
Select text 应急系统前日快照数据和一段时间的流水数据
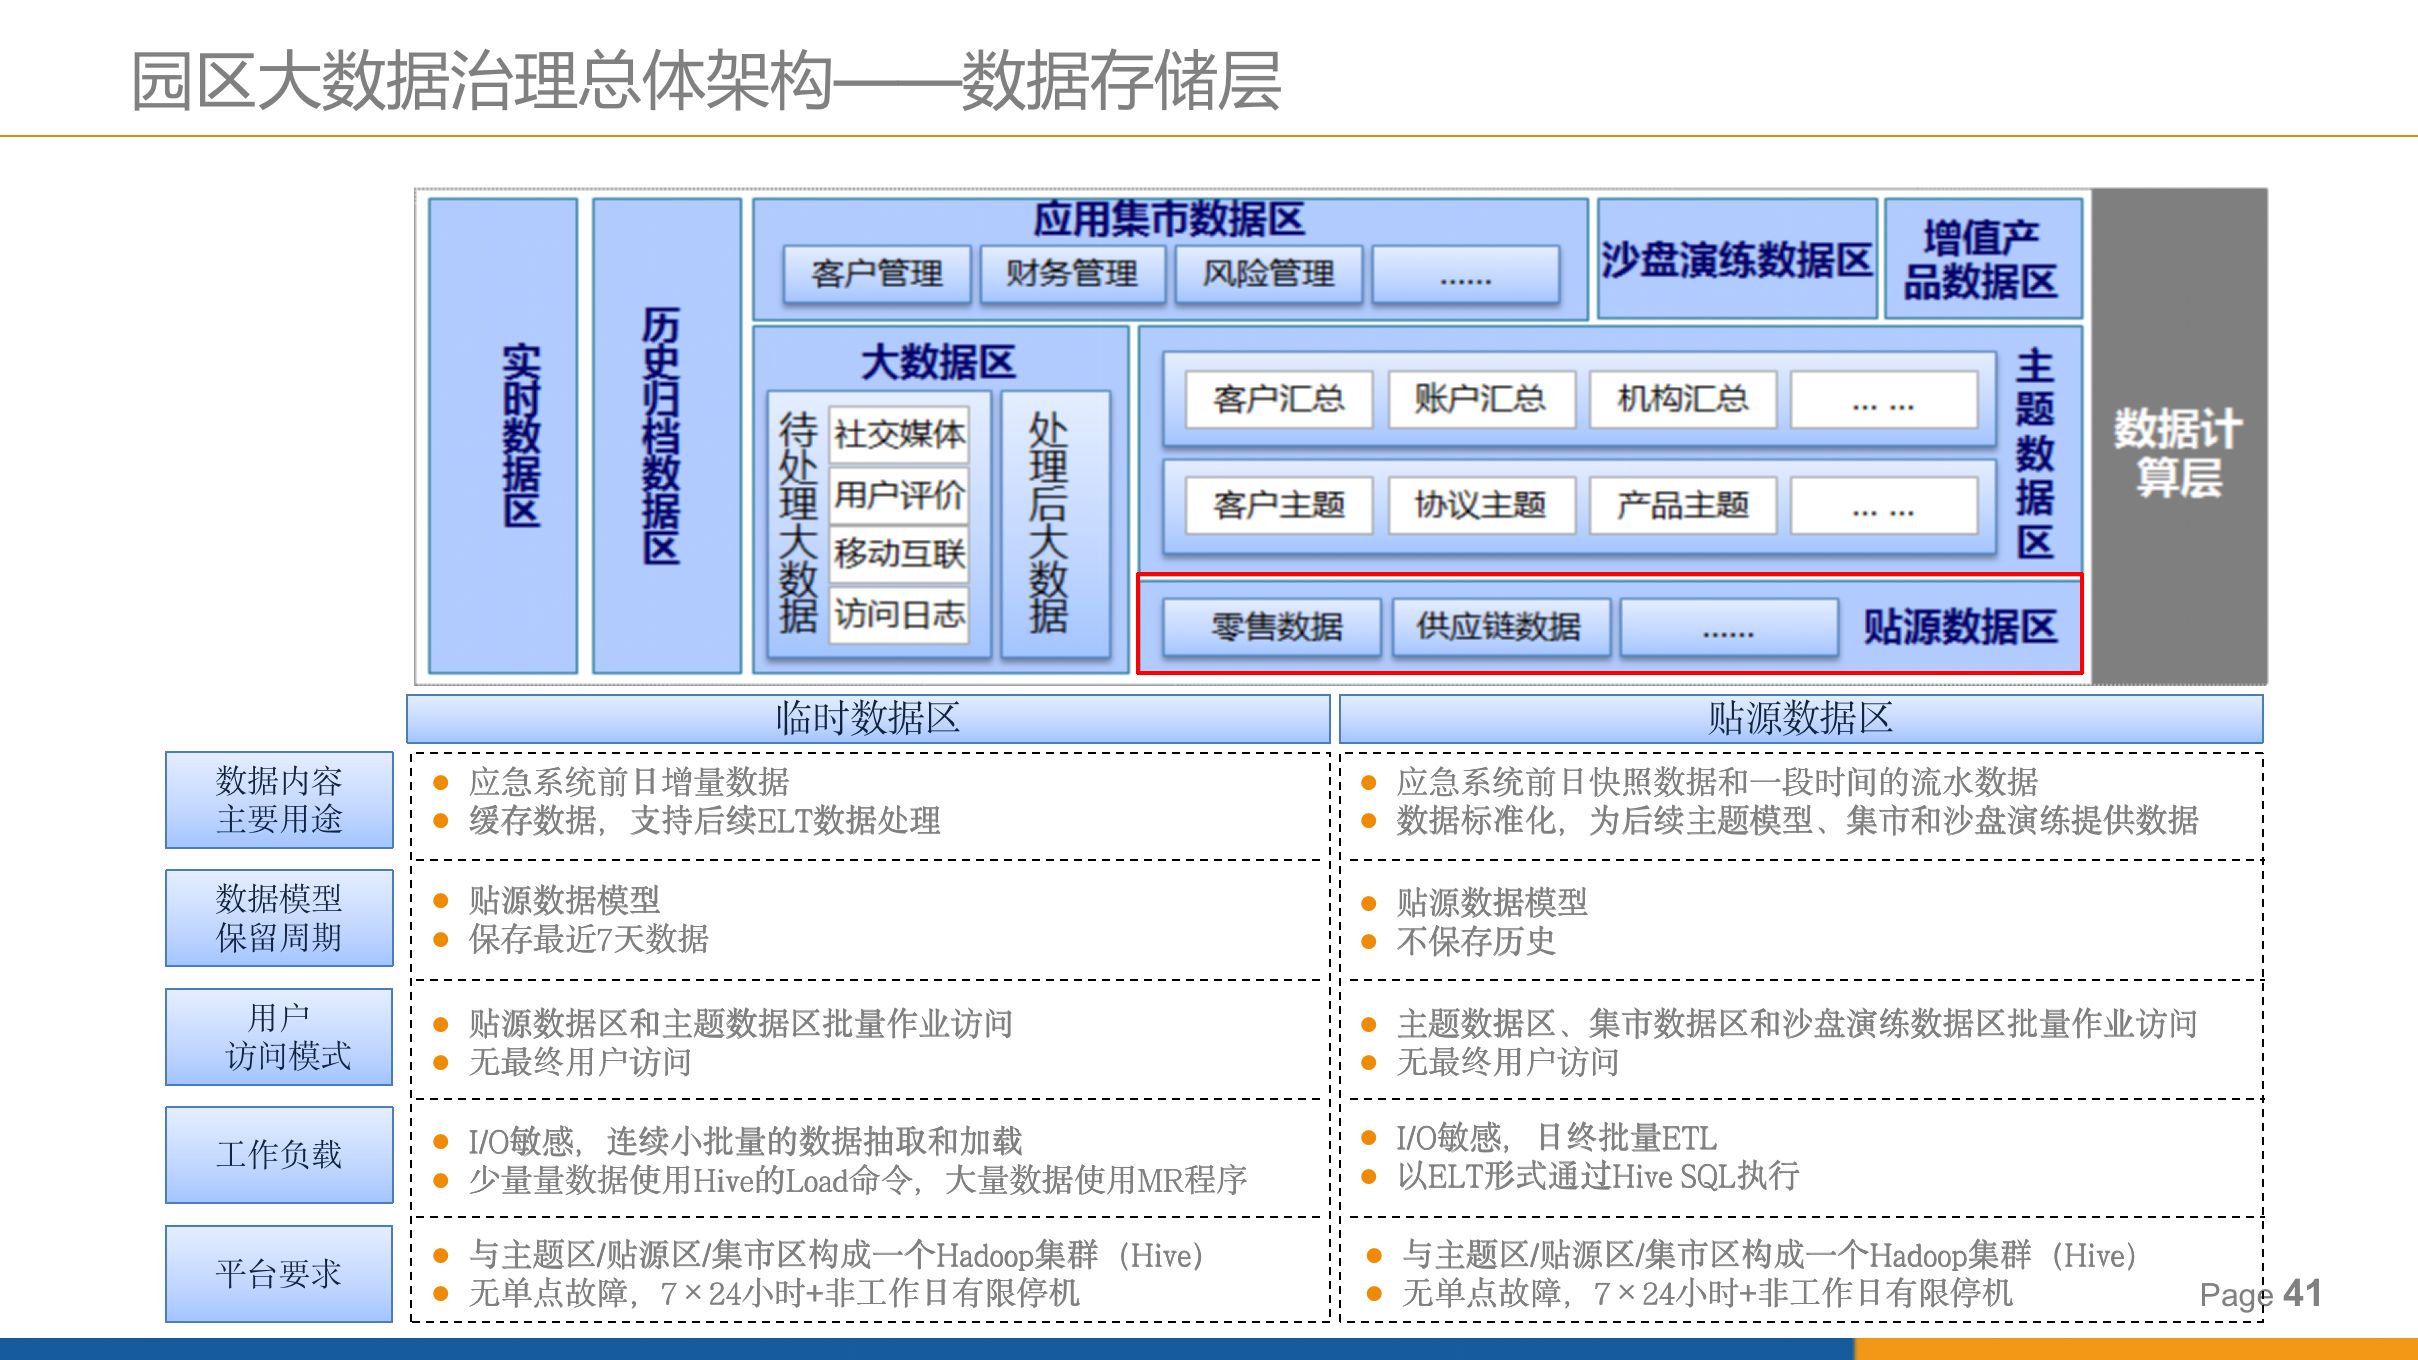point(1717,782)
